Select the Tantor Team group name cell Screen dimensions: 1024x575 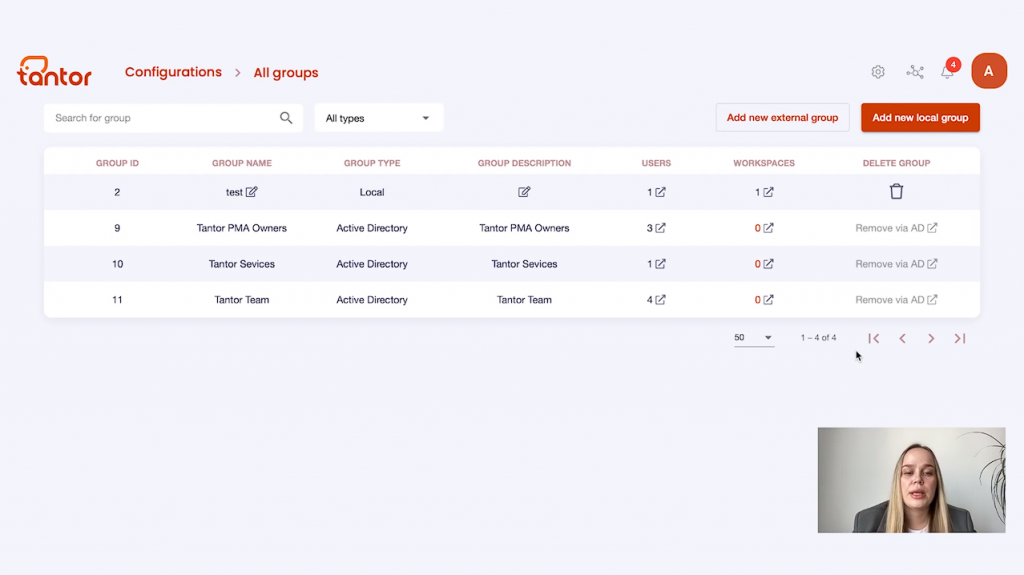tap(242, 300)
